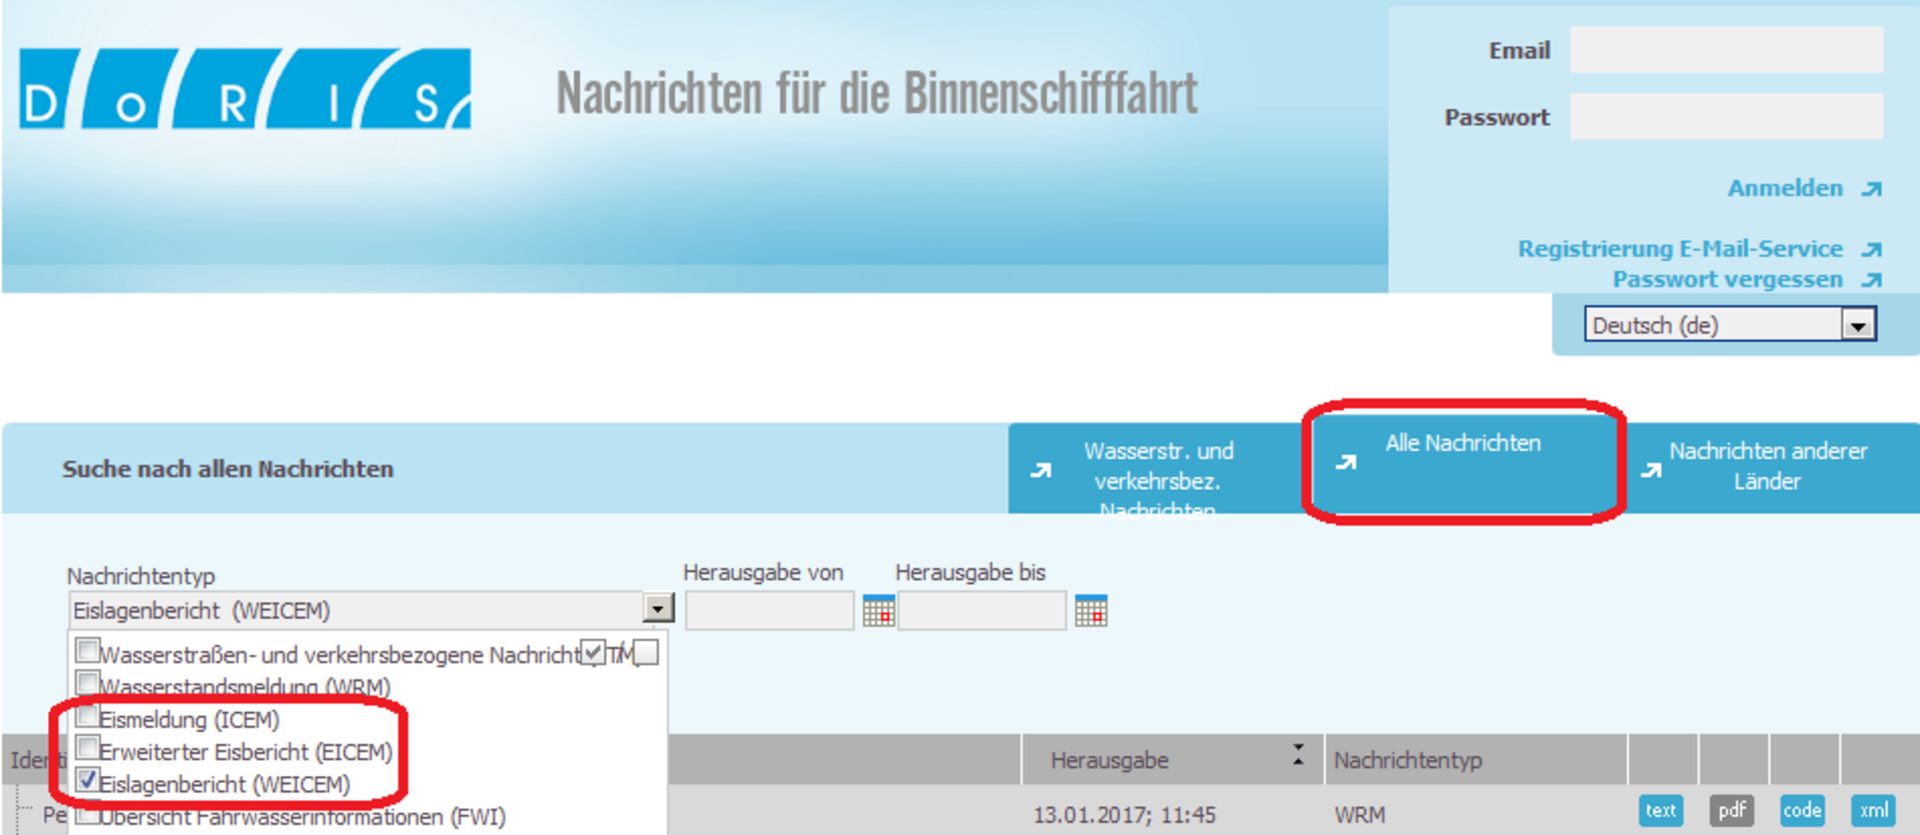Uncheck Eislagenbericht (WEICEM) option
This screenshot has width=1920, height=835.
(87, 780)
